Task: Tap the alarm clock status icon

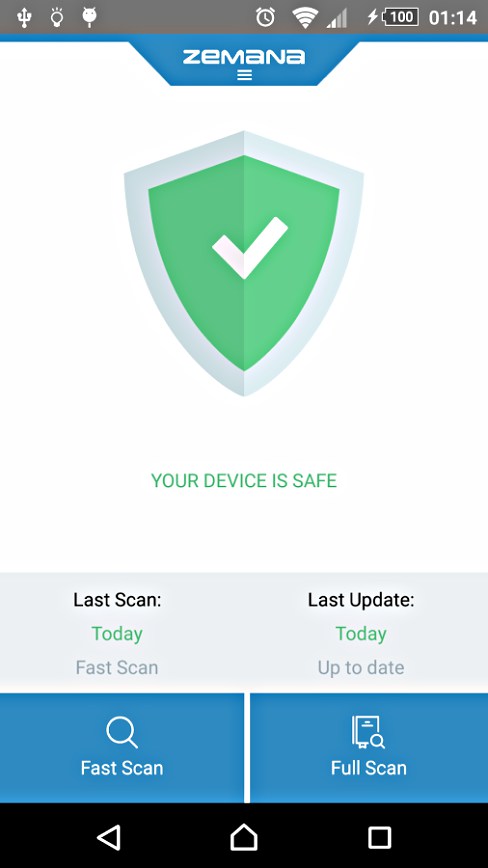Action: point(265,17)
